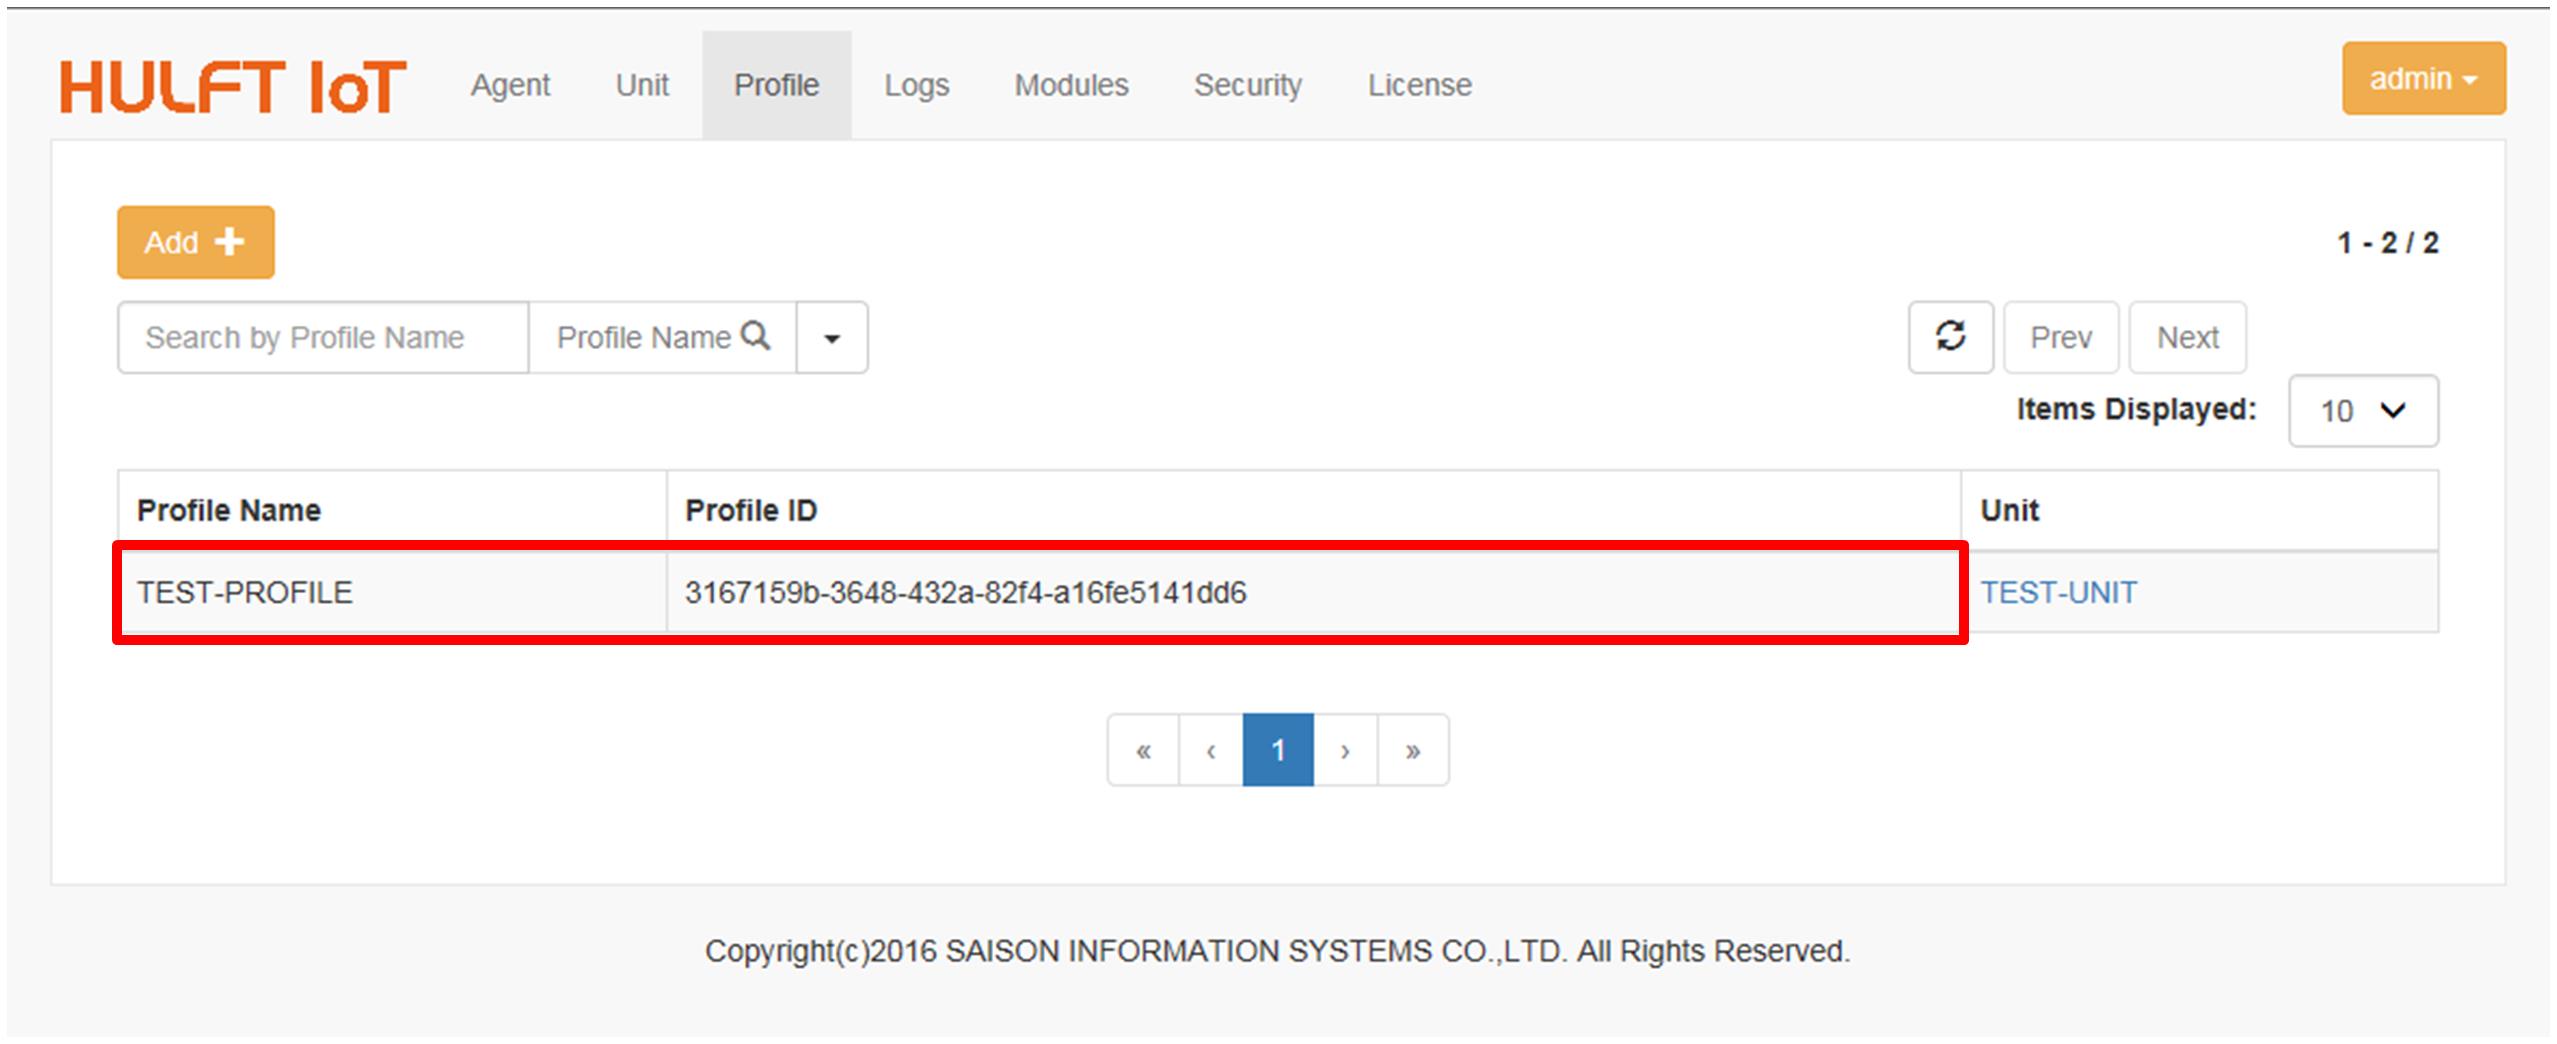The image size is (2557, 1044).
Task: Click the Prev button
Action: (x=2060, y=337)
